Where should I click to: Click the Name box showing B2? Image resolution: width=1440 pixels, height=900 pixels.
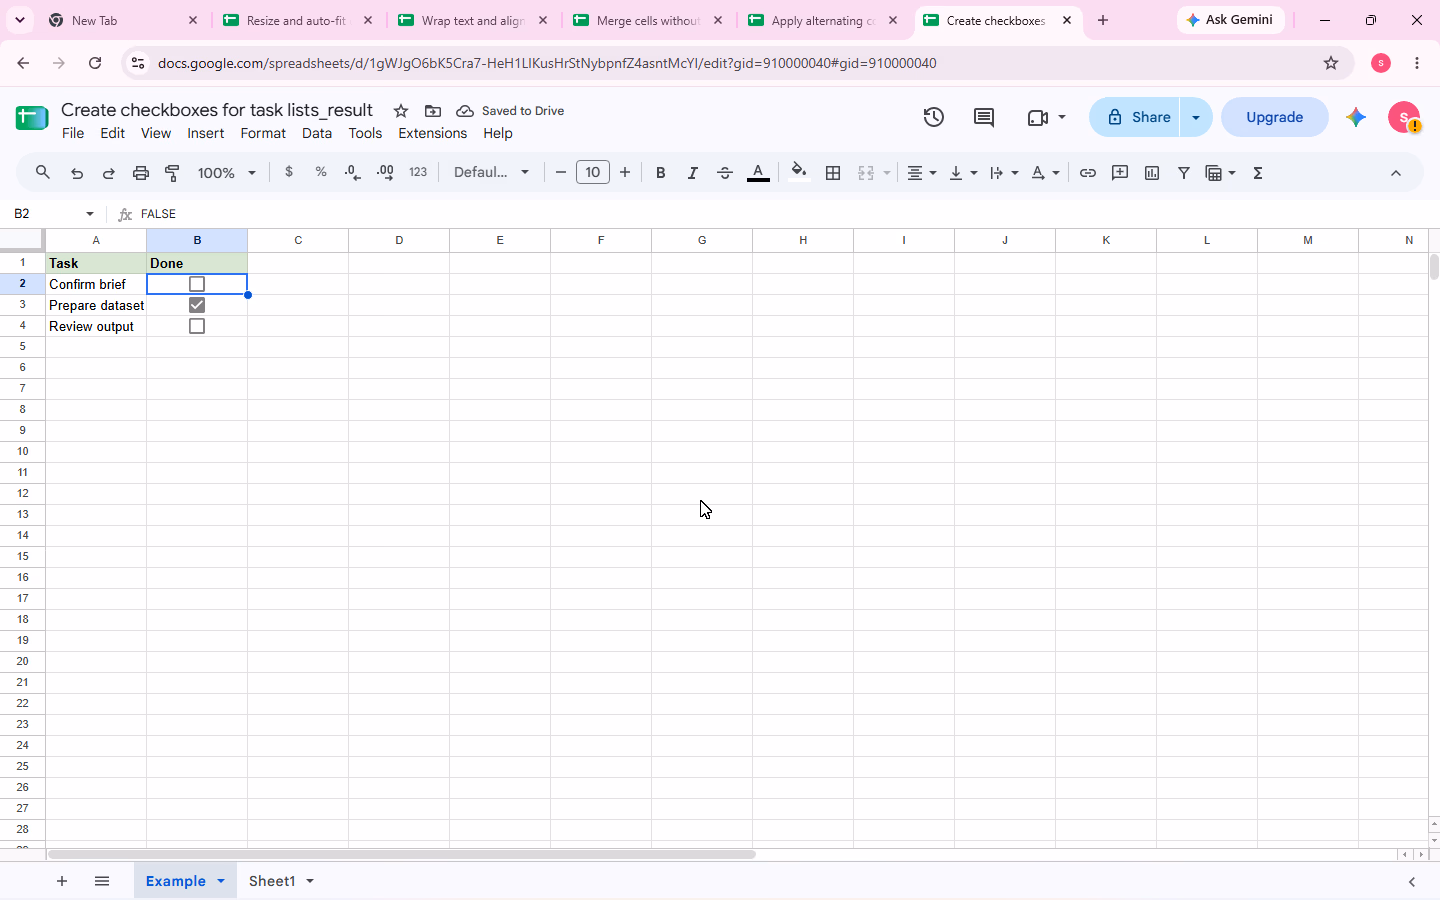[53, 214]
